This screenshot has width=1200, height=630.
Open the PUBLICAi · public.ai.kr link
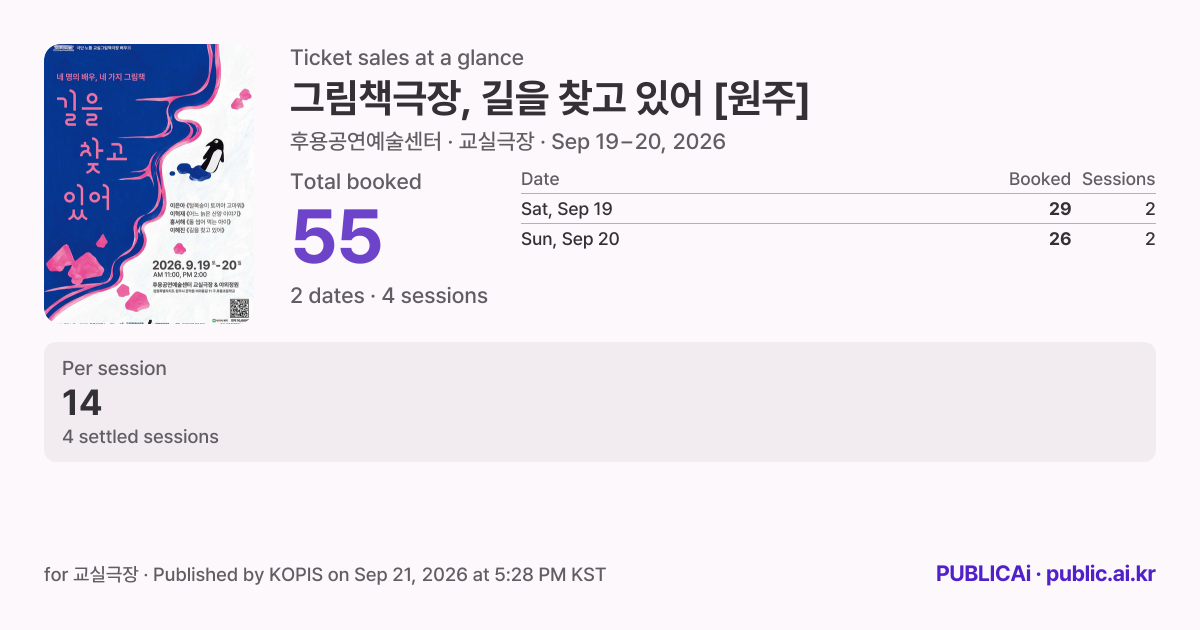pos(1045,574)
